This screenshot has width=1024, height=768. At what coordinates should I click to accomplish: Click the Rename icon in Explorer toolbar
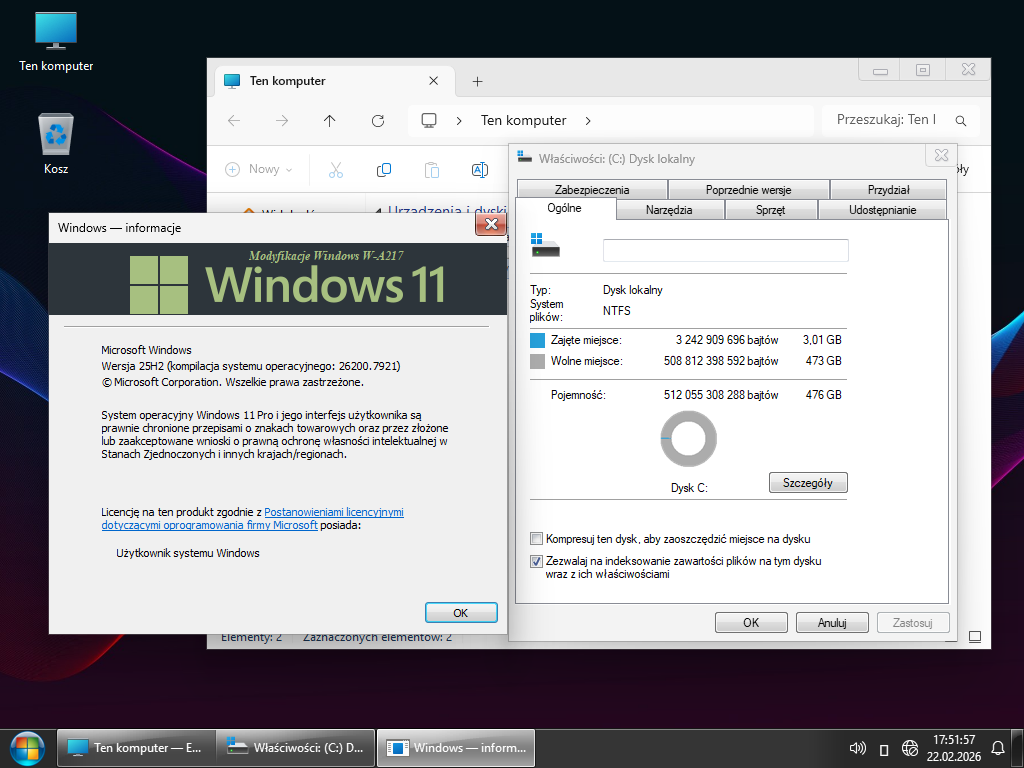(479, 170)
